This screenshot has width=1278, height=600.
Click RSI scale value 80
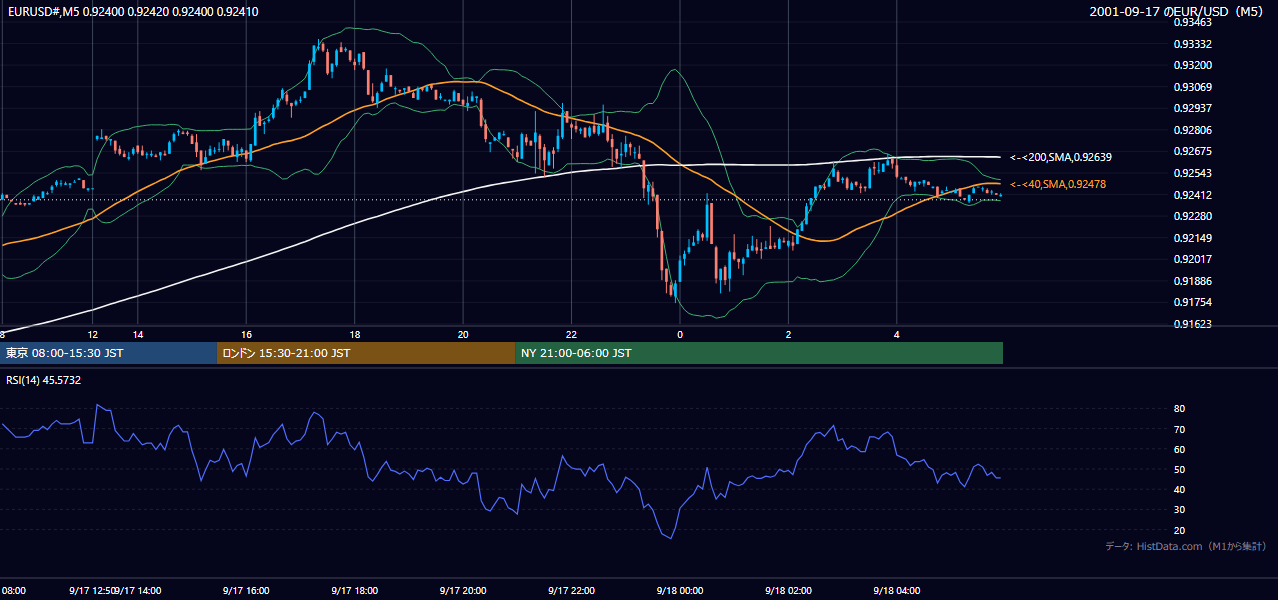(x=1179, y=409)
